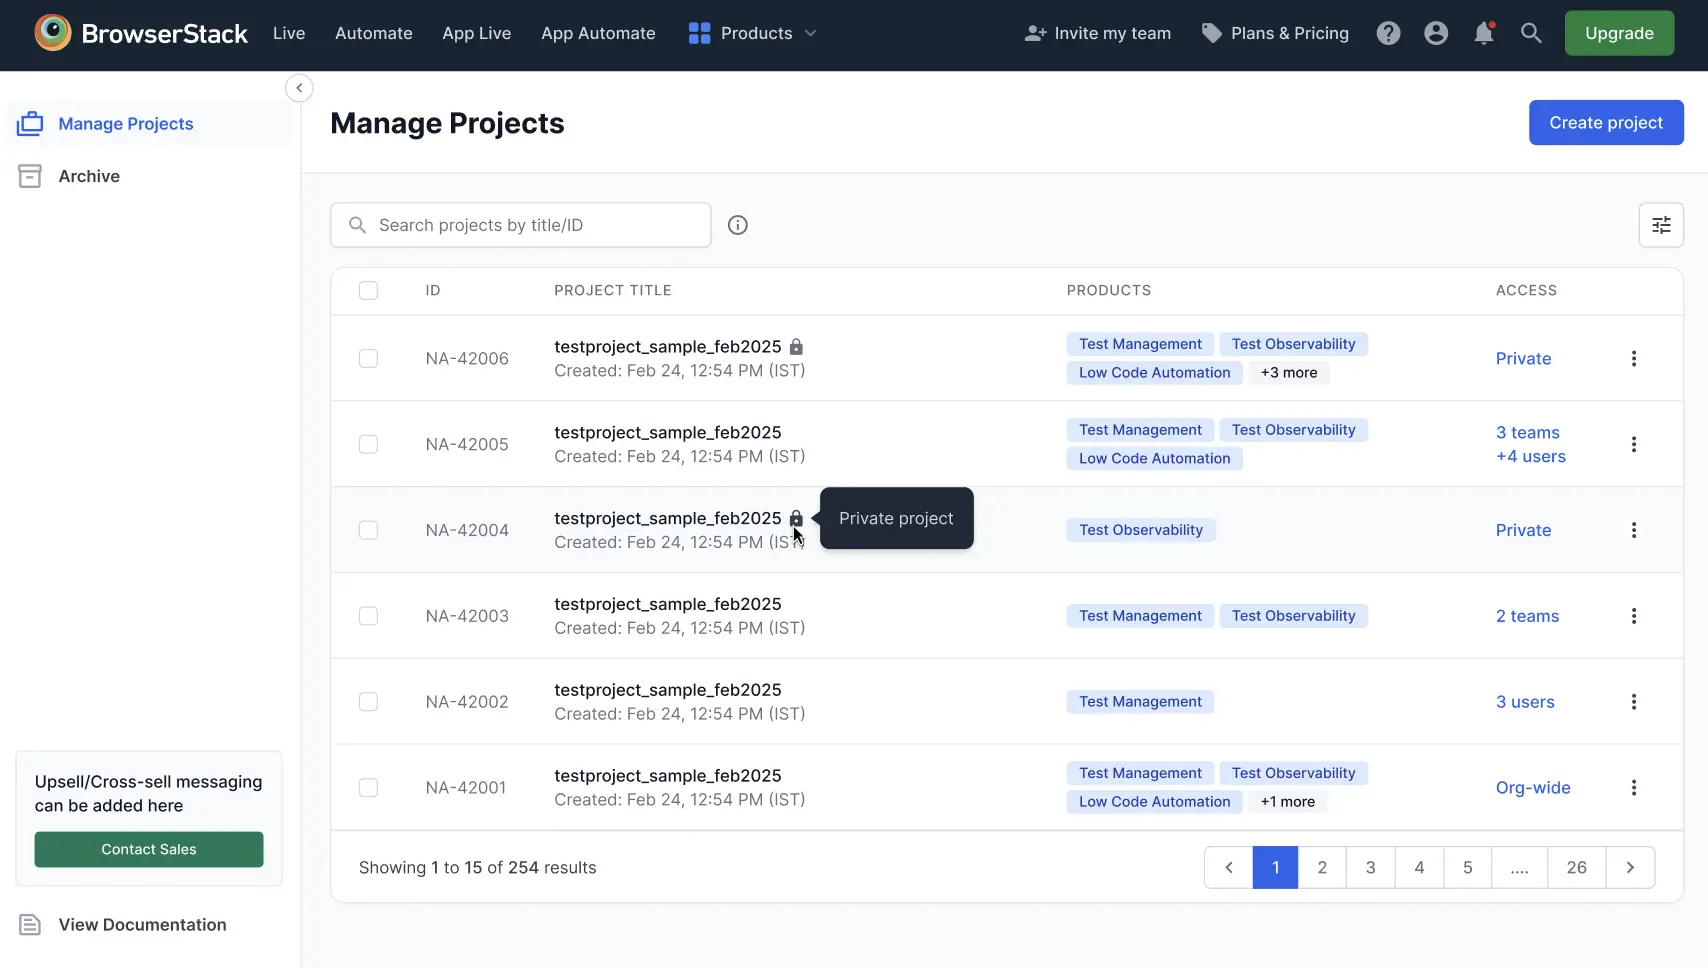Open the notifications bell icon
The width and height of the screenshot is (1708, 968).
pyautogui.click(x=1484, y=33)
